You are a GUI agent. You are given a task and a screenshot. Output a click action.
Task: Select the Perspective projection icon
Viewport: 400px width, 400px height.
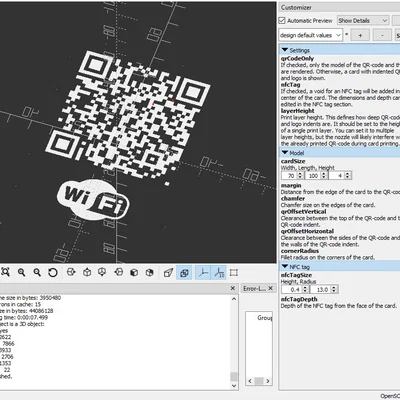pyautogui.click(x=168, y=273)
